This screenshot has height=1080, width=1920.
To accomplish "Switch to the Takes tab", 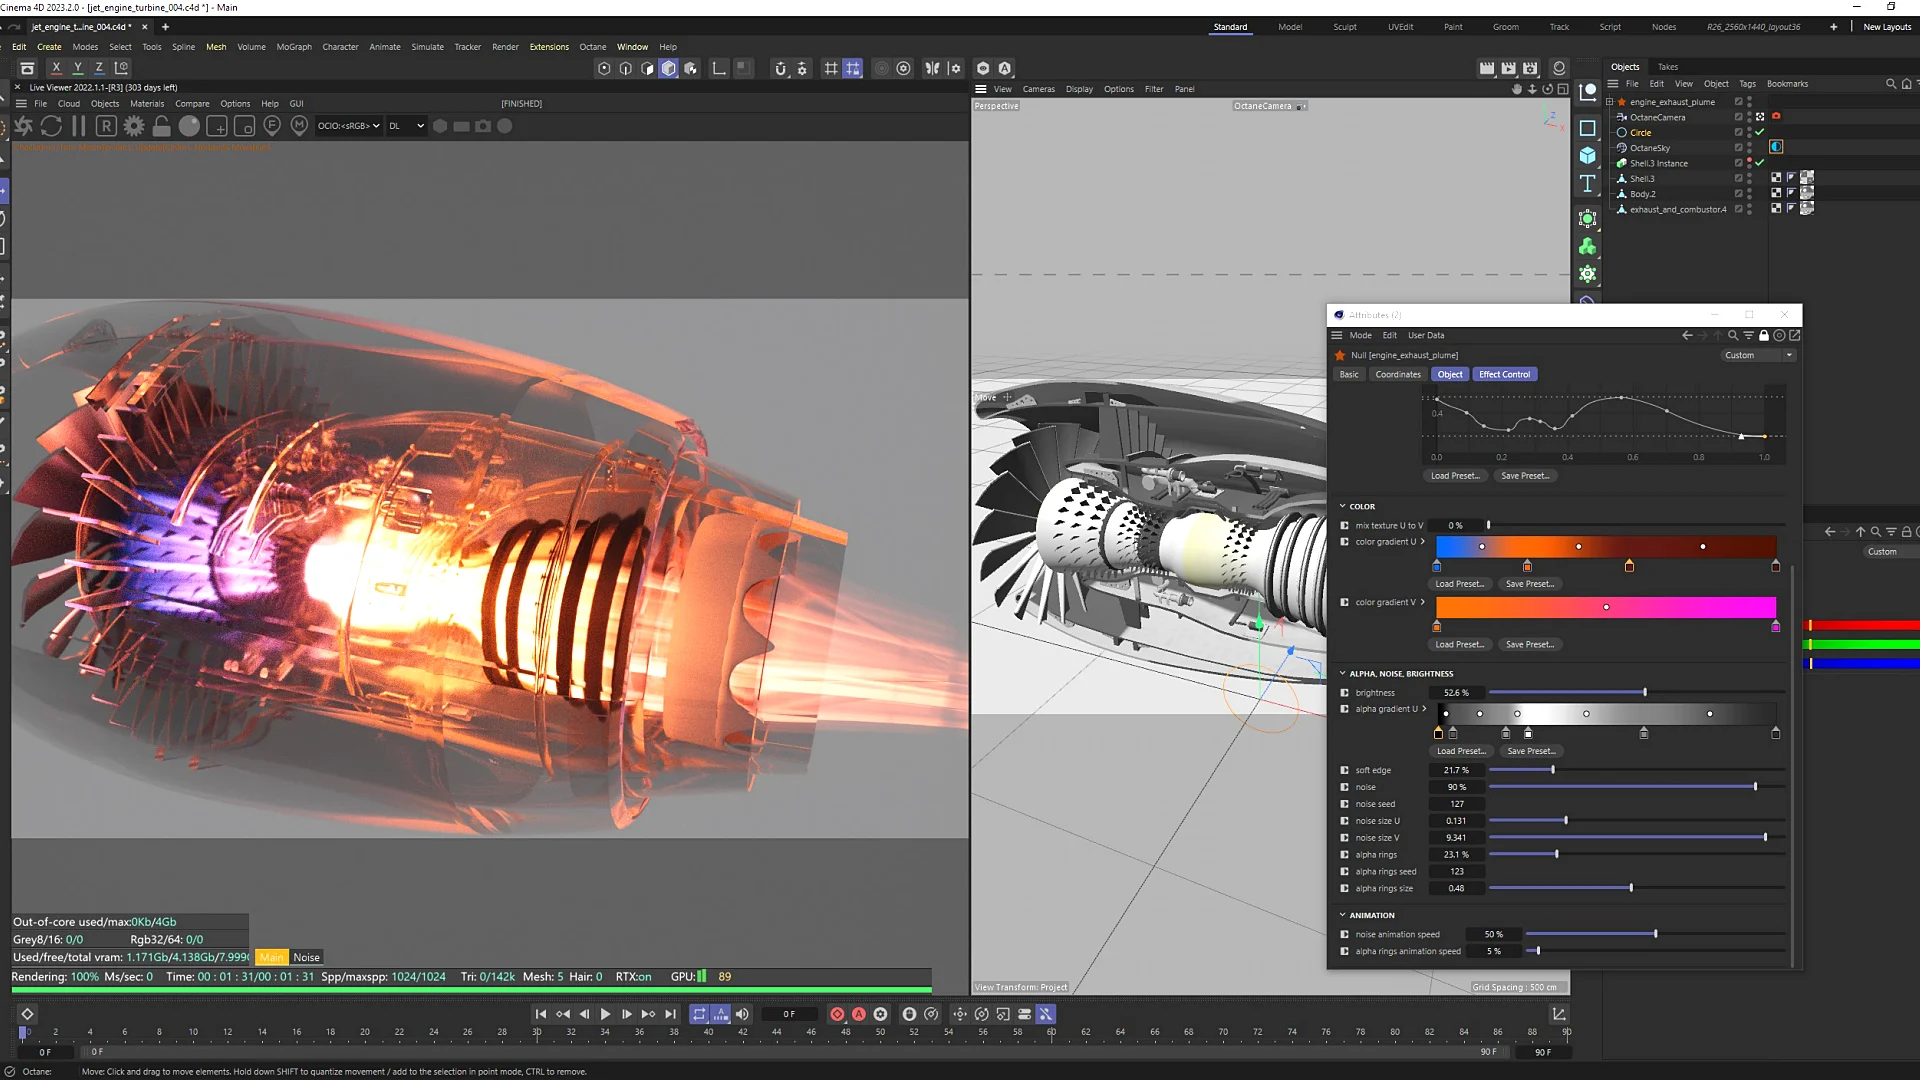I will coord(1668,67).
